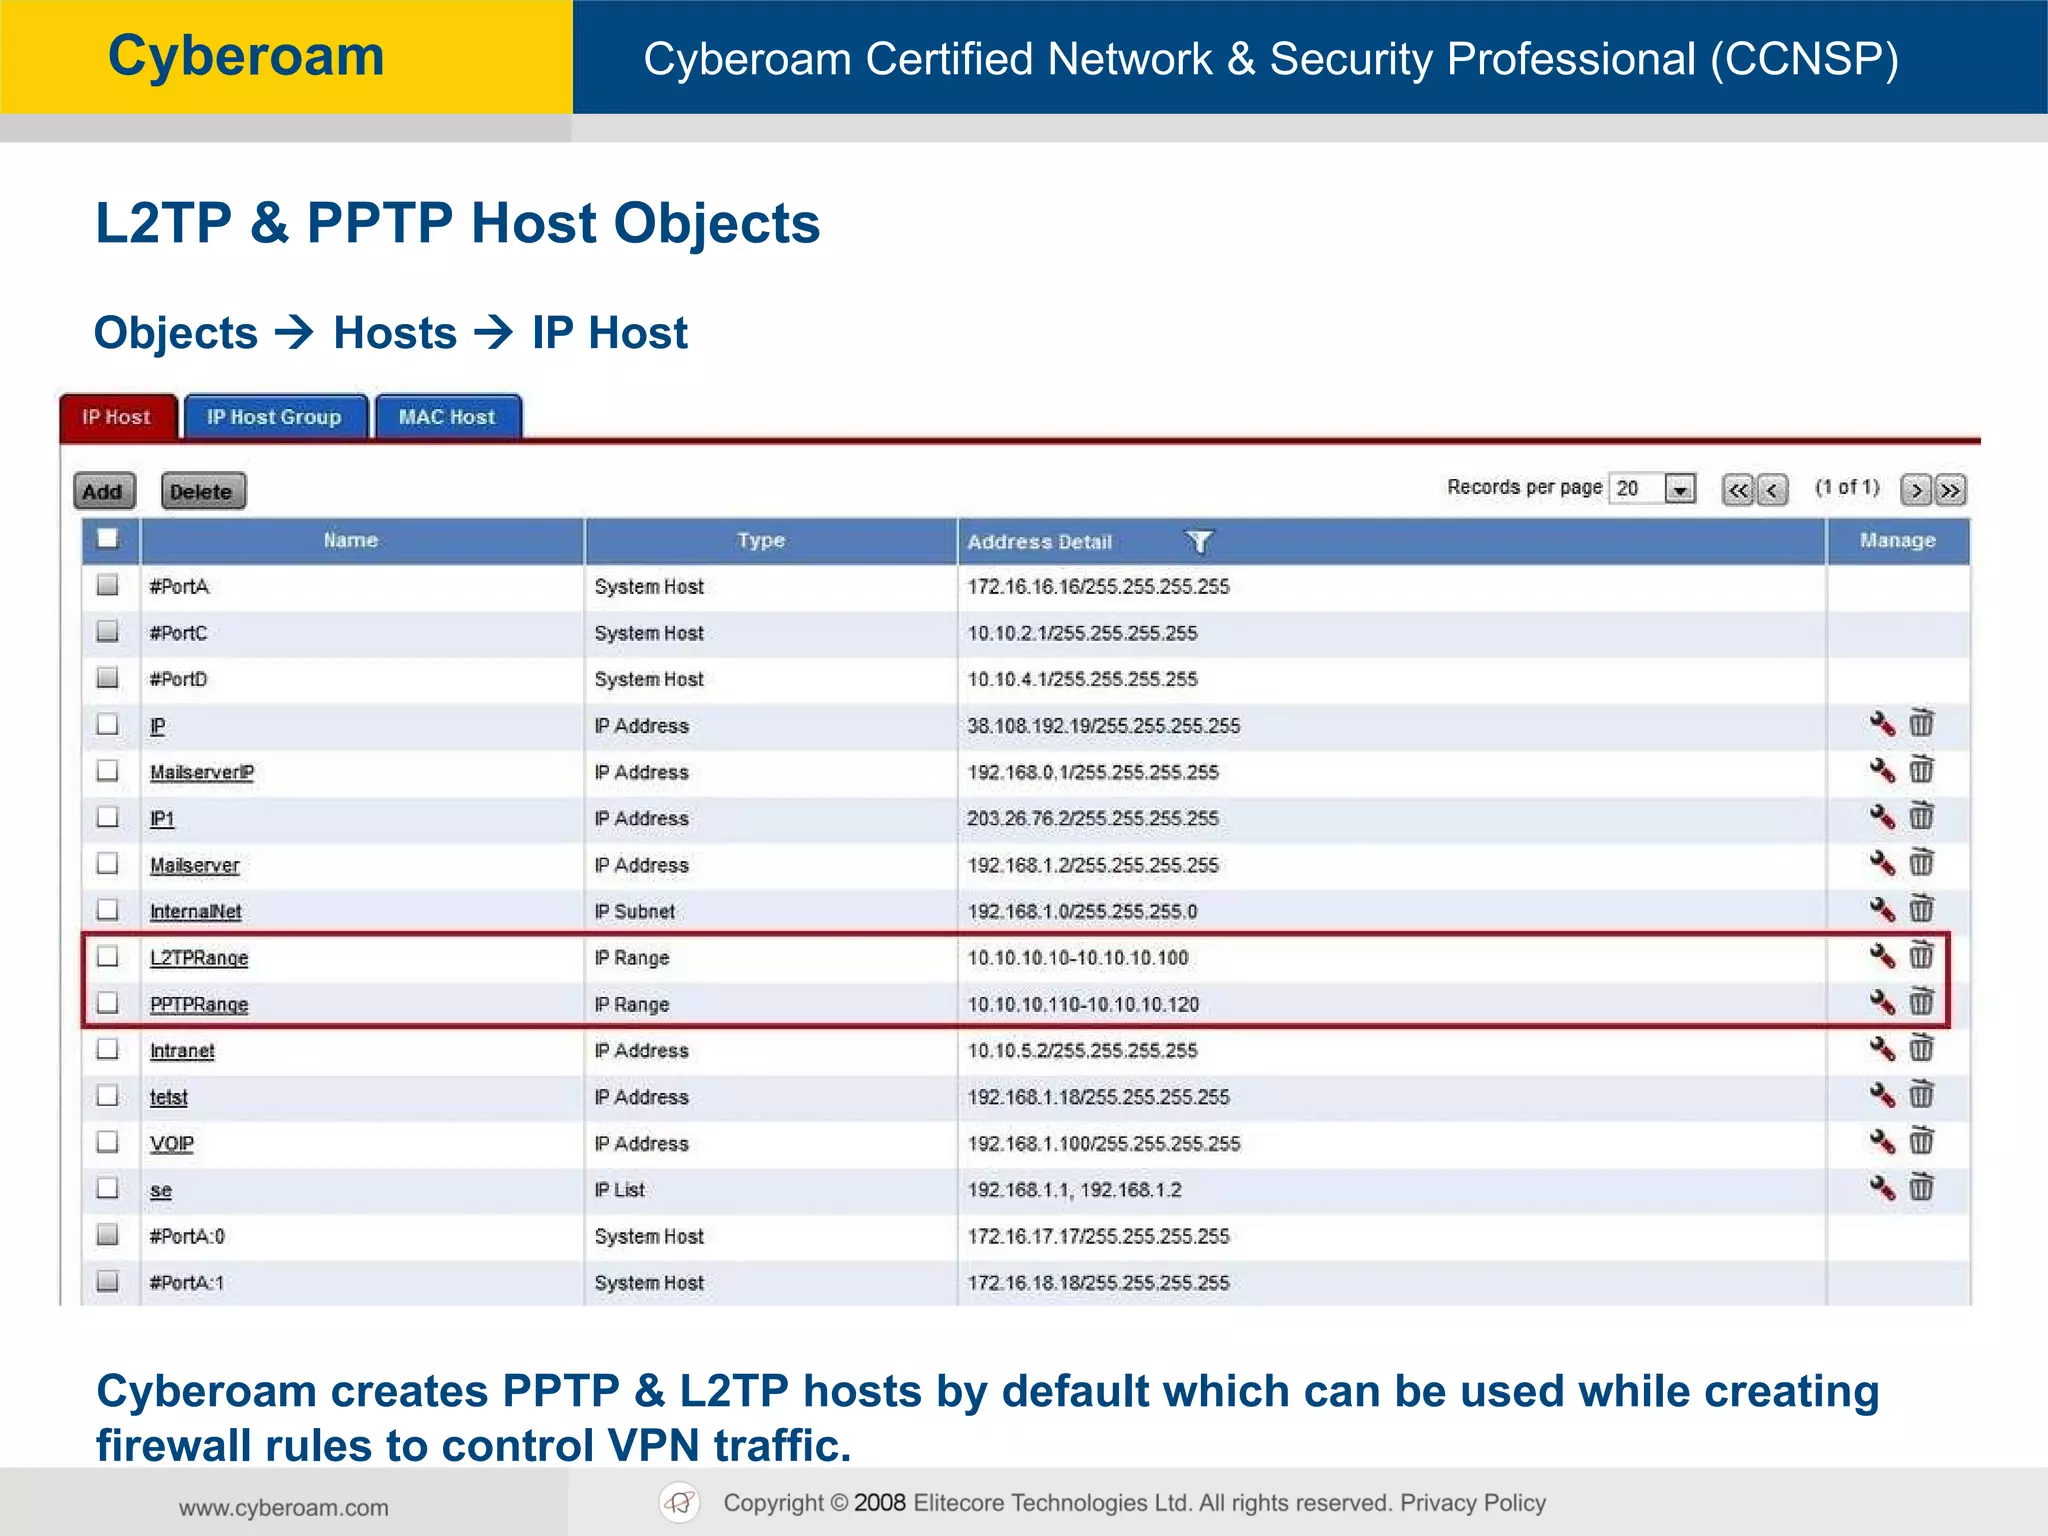Viewport: 2048px width, 1536px height.
Task: Switch to the IP Host tab
Action: (x=118, y=417)
